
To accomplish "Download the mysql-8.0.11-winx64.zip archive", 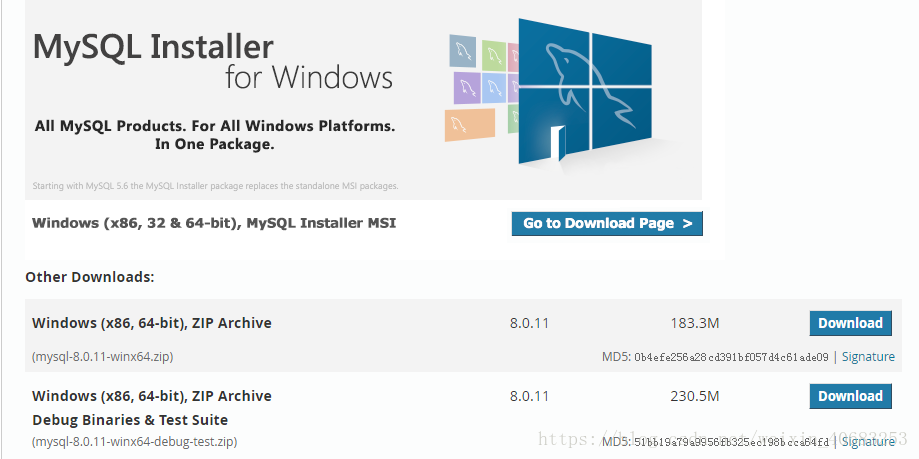I will pos(850,323).
